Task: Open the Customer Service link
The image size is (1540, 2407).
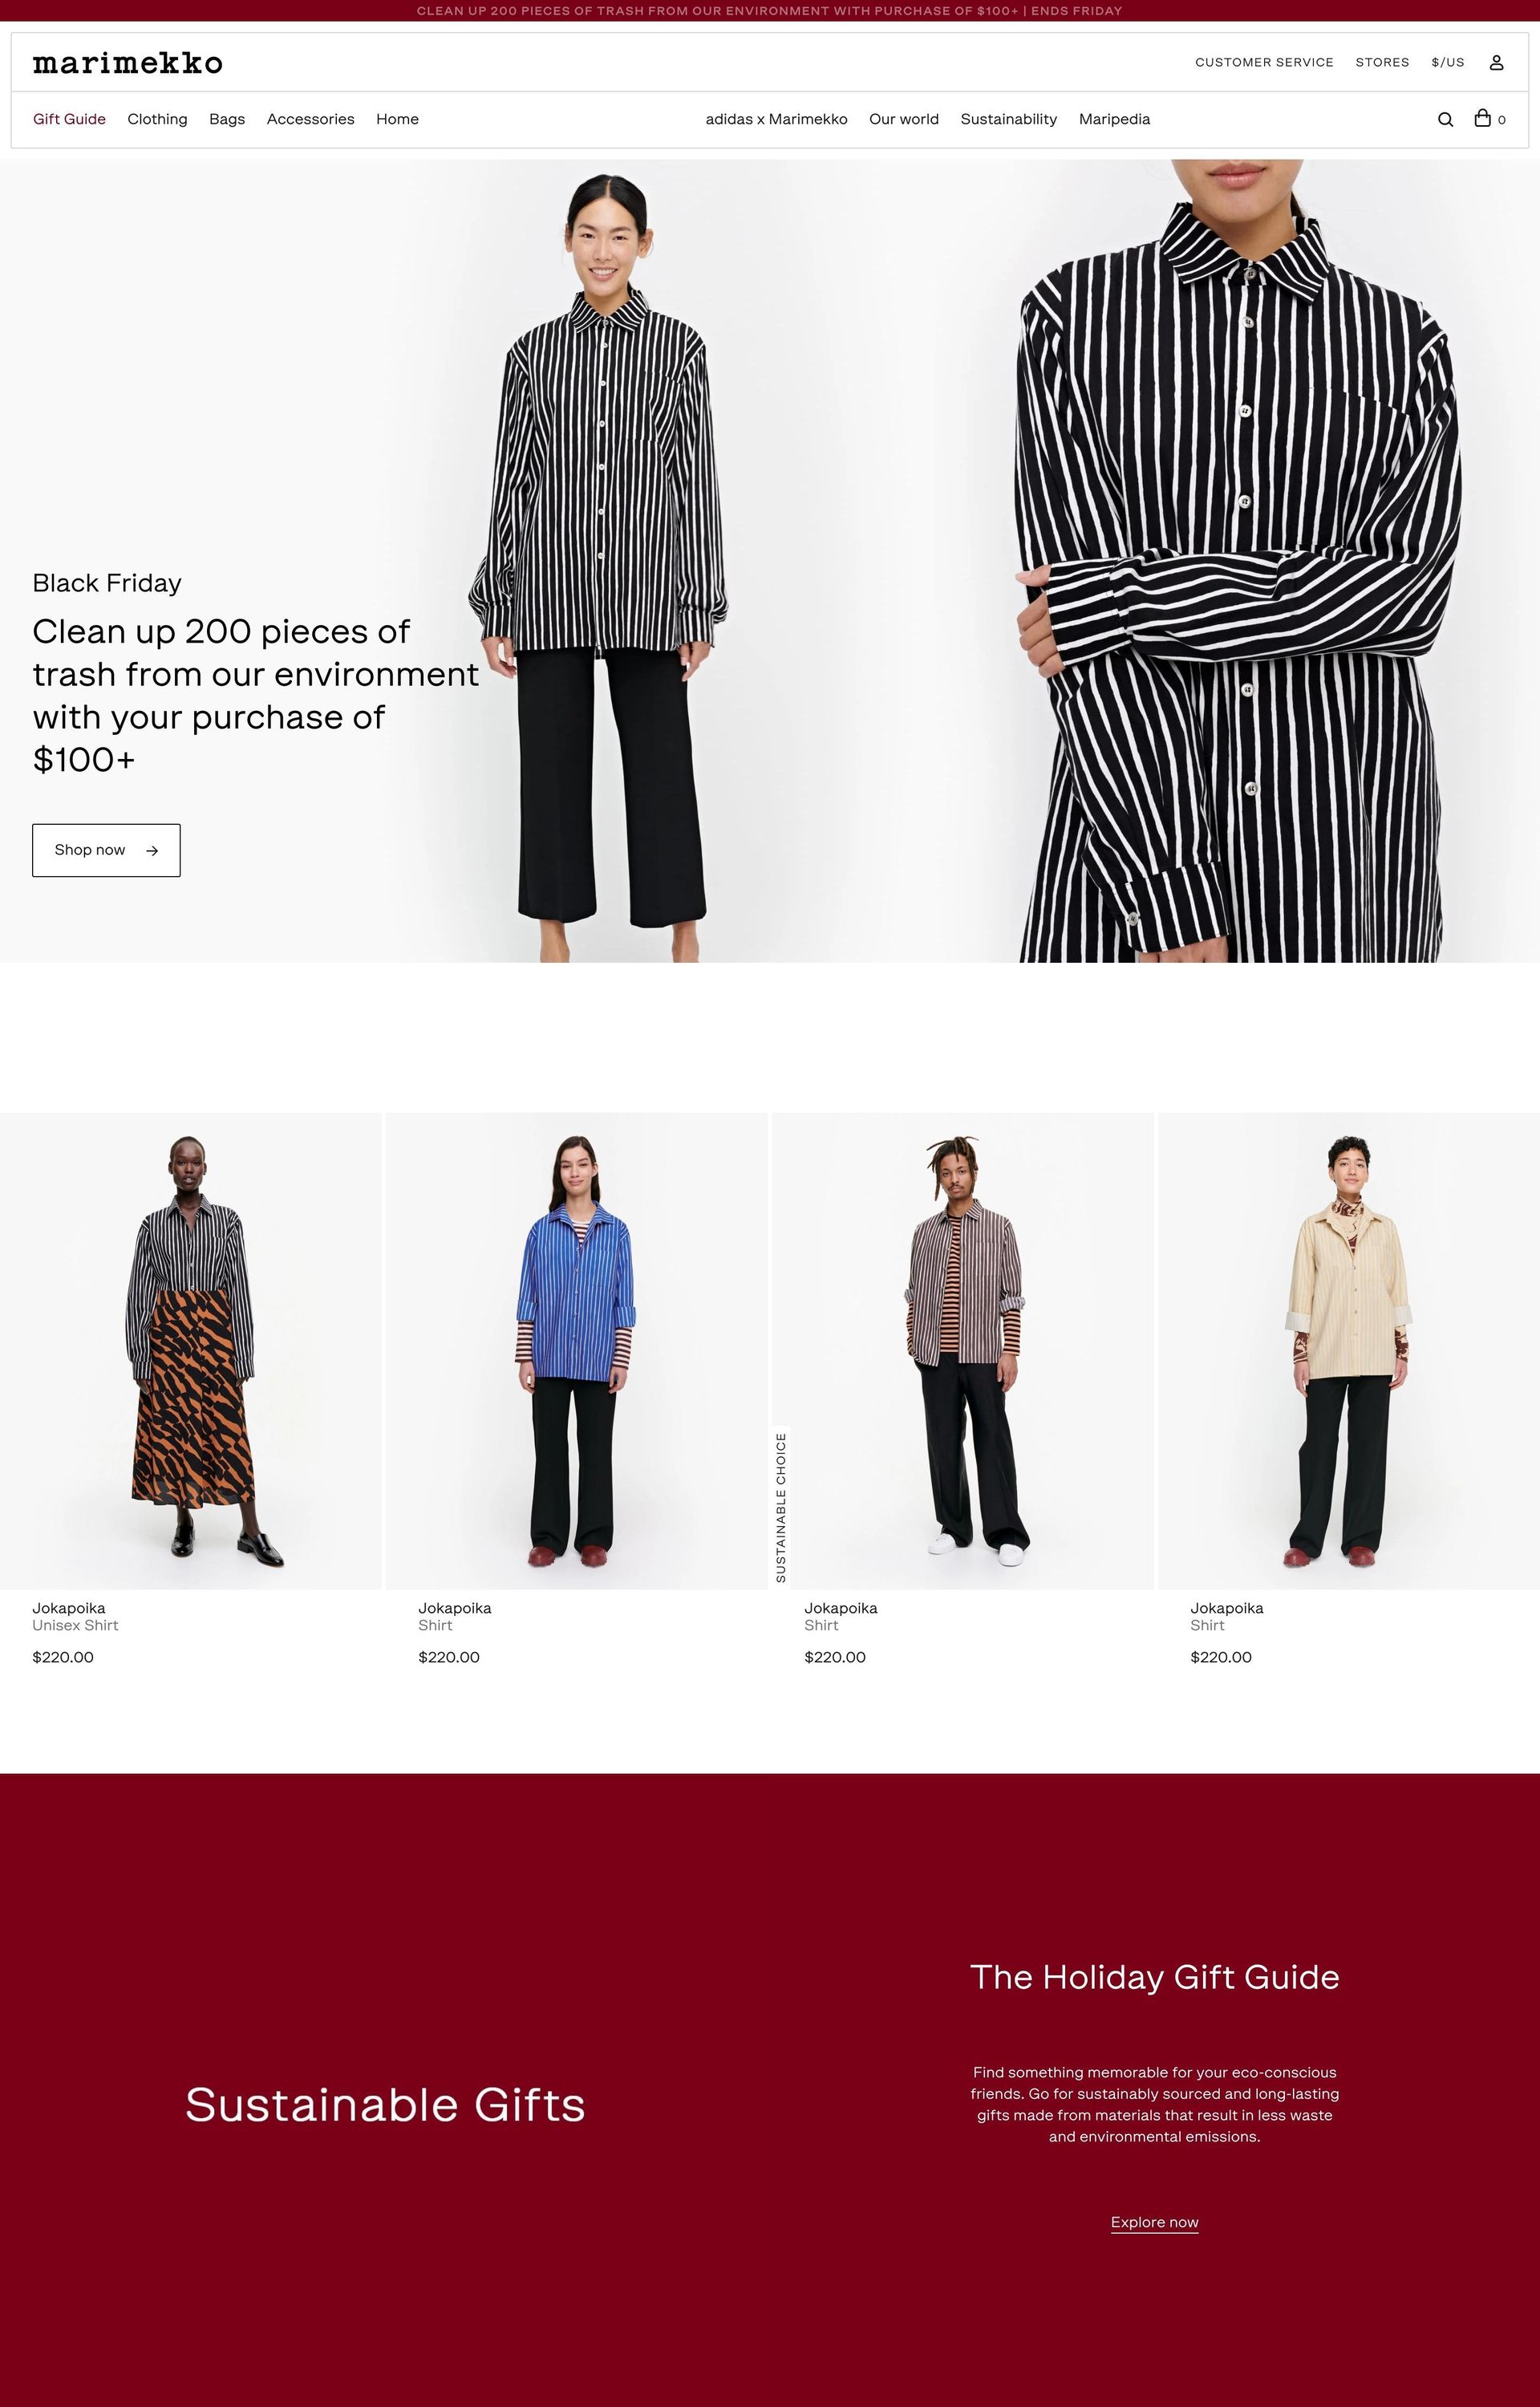Action: (1264, 62)
